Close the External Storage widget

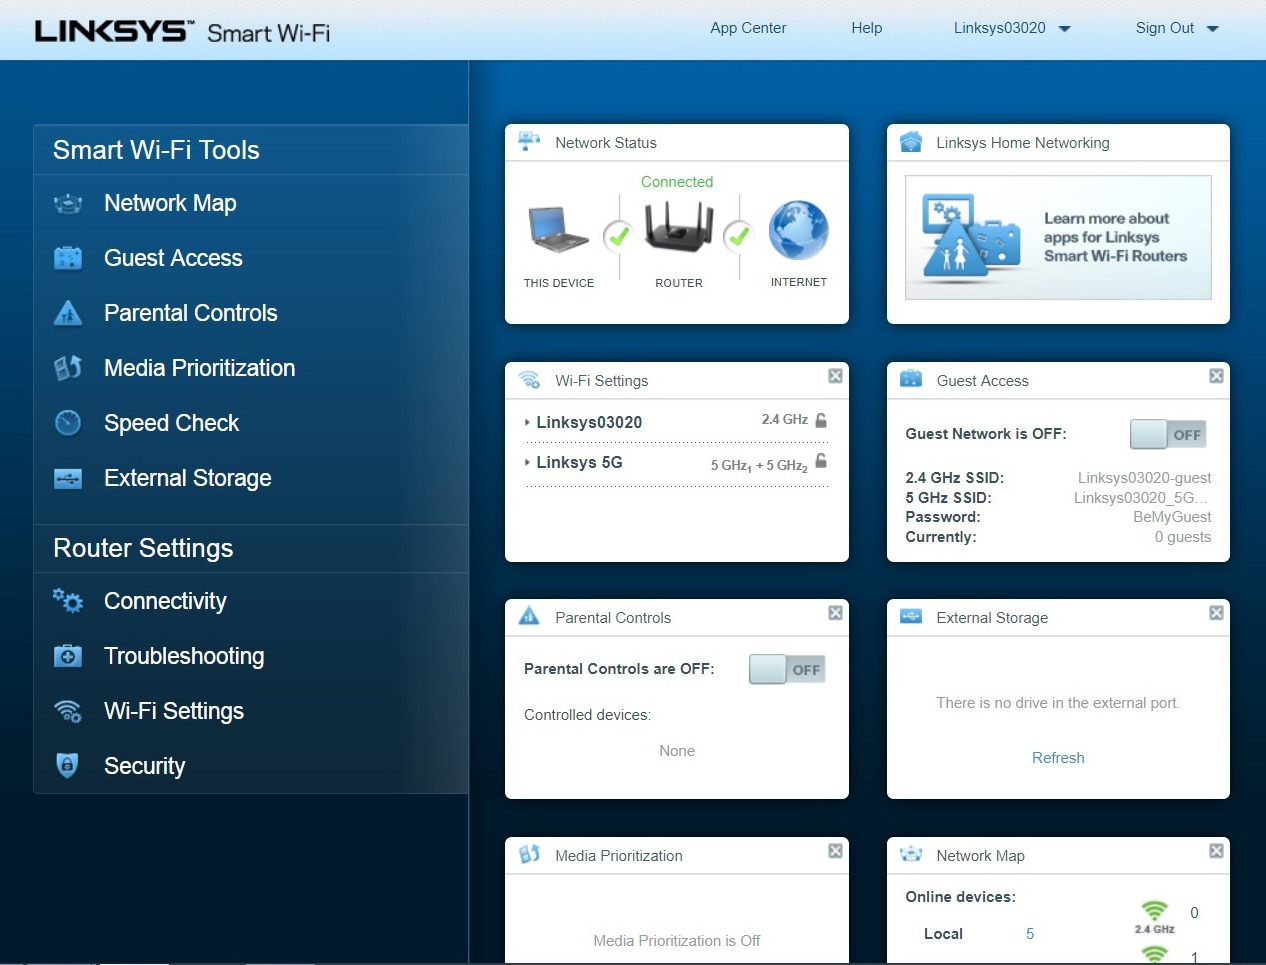pyautogui.click(x=1216, y=613)
